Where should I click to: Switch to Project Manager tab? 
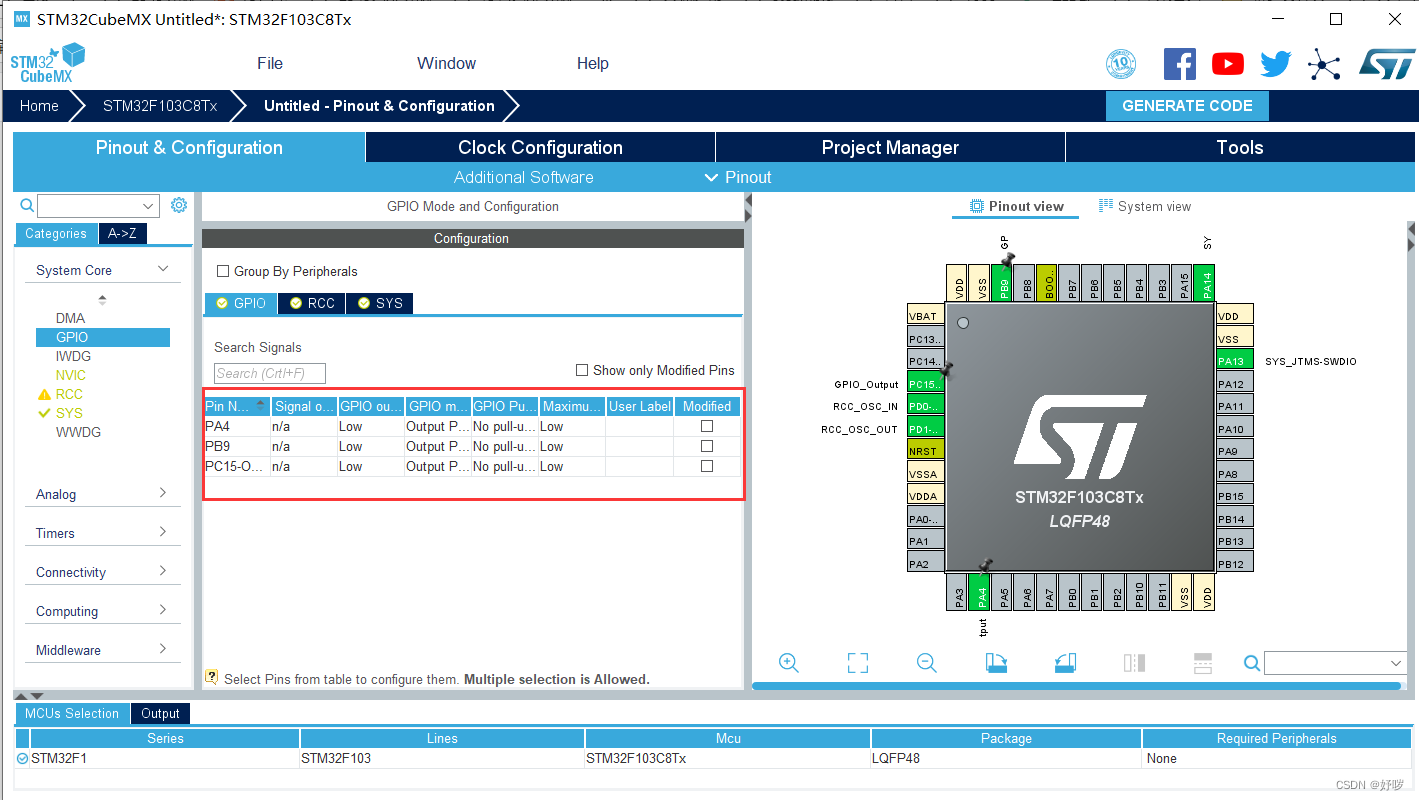890,147
